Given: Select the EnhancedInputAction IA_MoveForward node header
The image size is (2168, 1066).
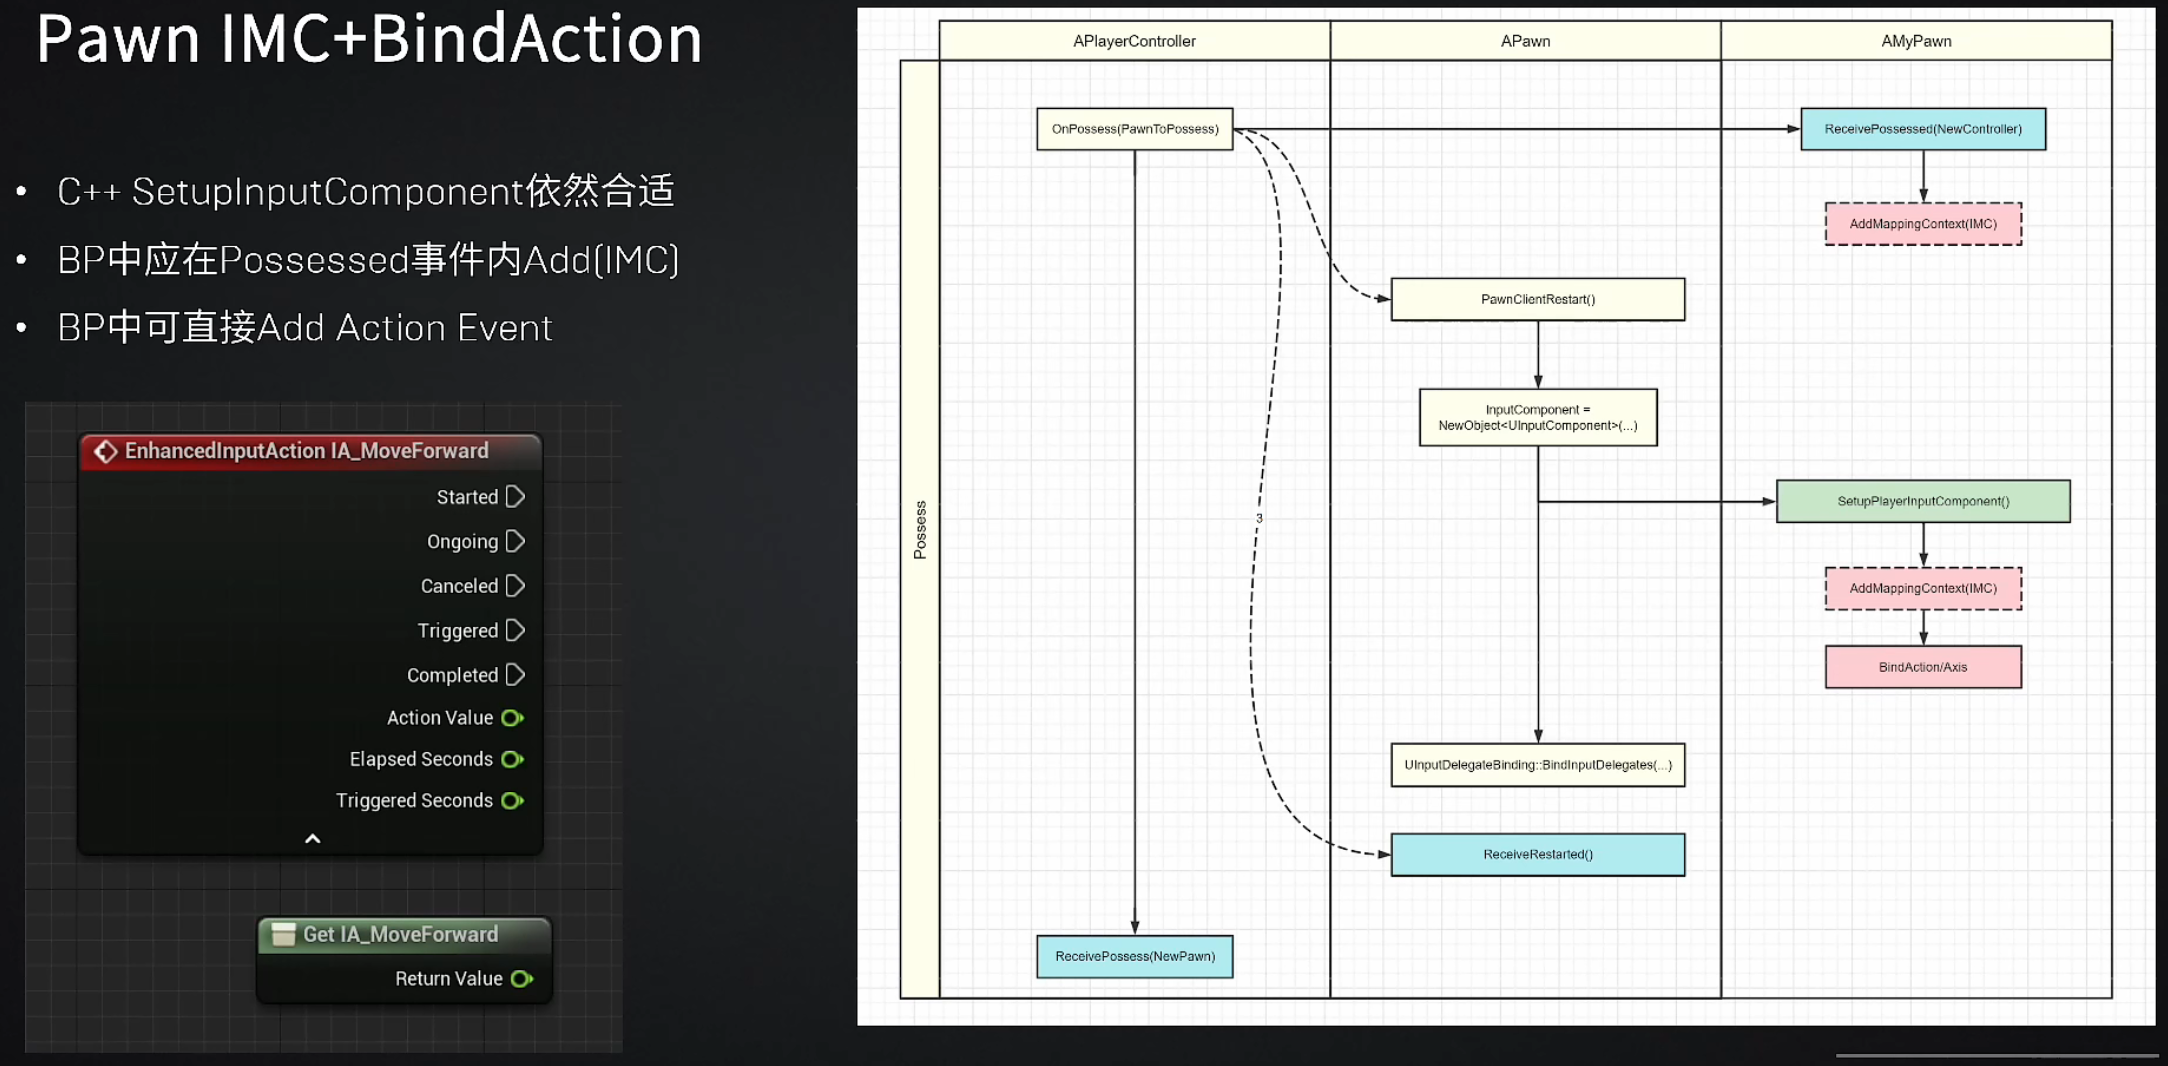Looking at the screenshot, I should point(311,451).
